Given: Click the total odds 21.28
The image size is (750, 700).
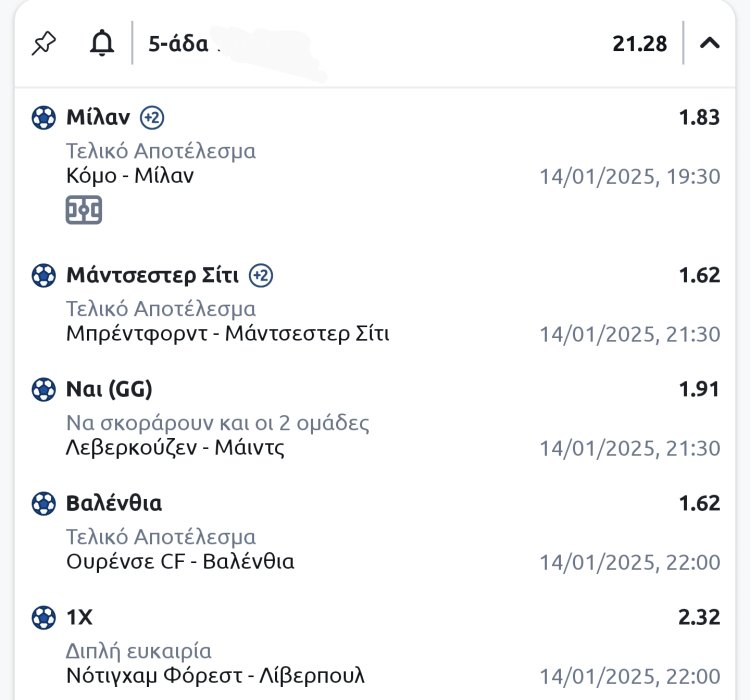Looking at the screenshot, I should pyautogui.click(x=639, y=43).
